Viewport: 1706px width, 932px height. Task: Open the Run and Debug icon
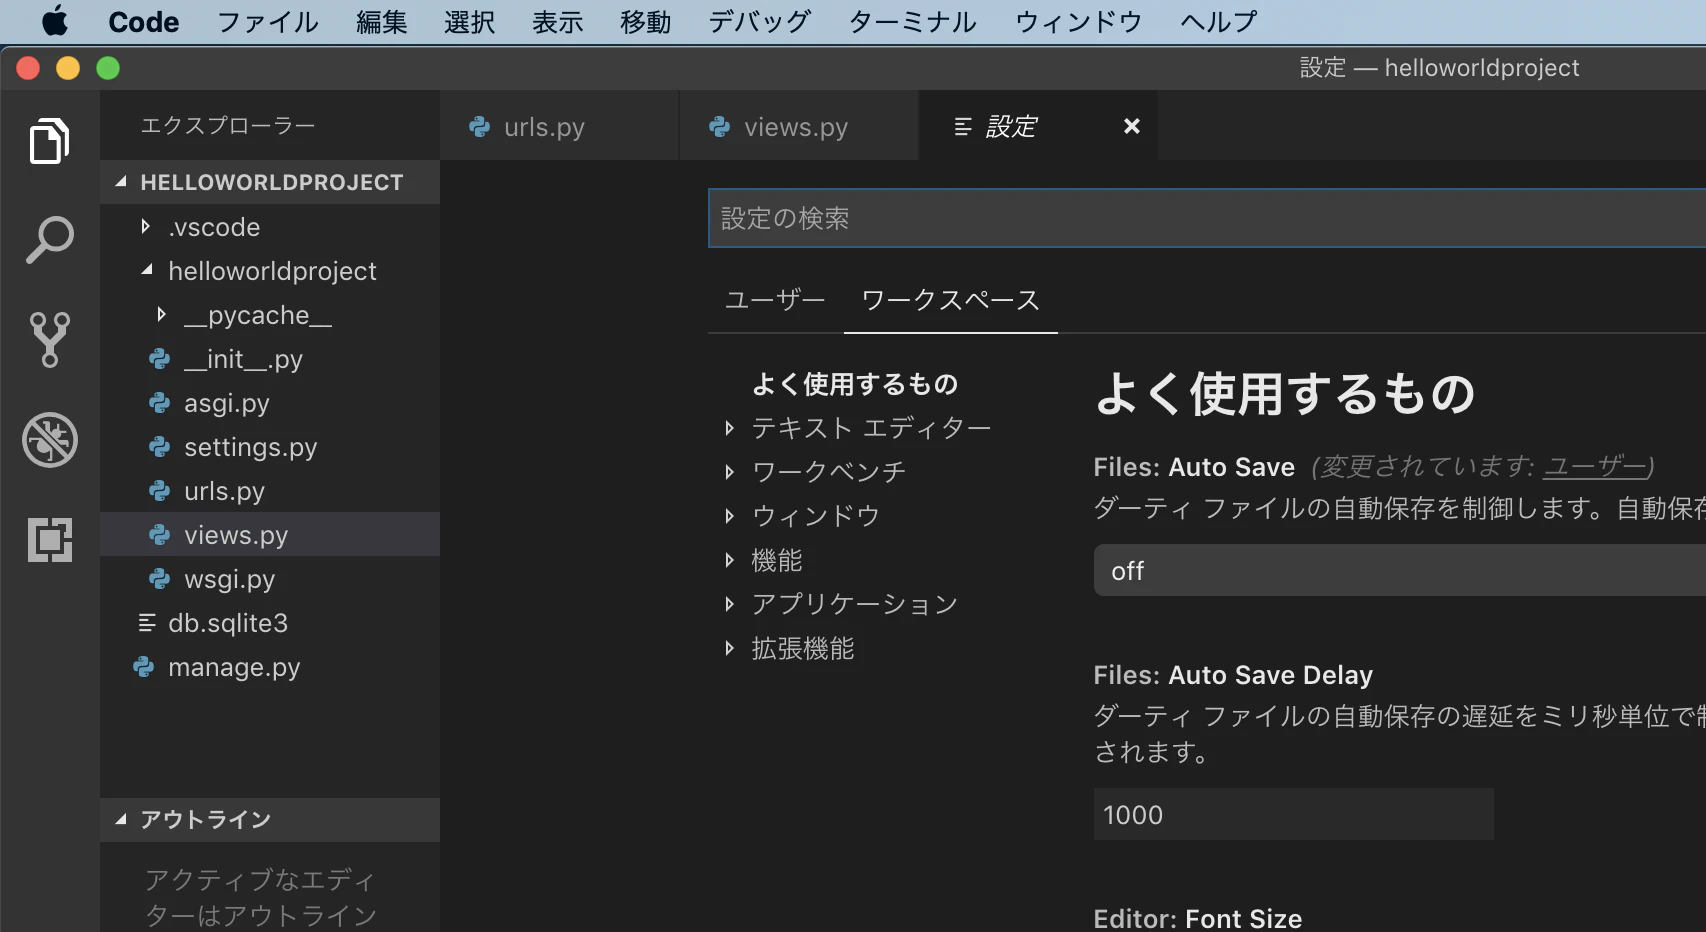[49, 440]
